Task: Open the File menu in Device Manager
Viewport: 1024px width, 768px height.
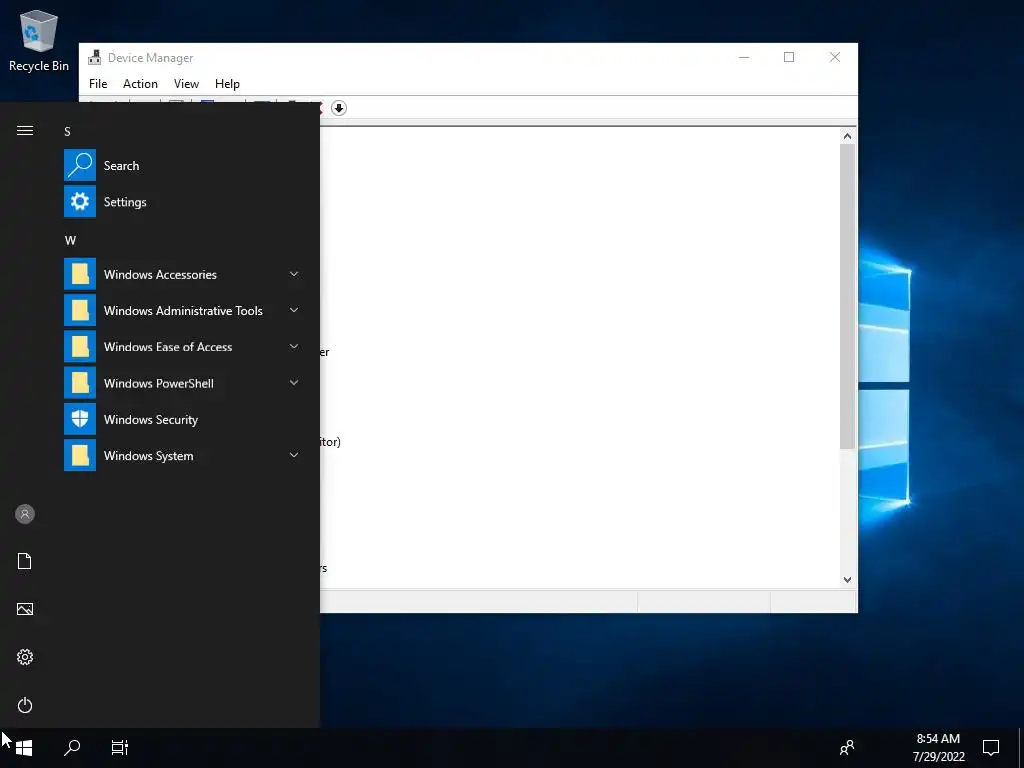Action: click(98, 84)
